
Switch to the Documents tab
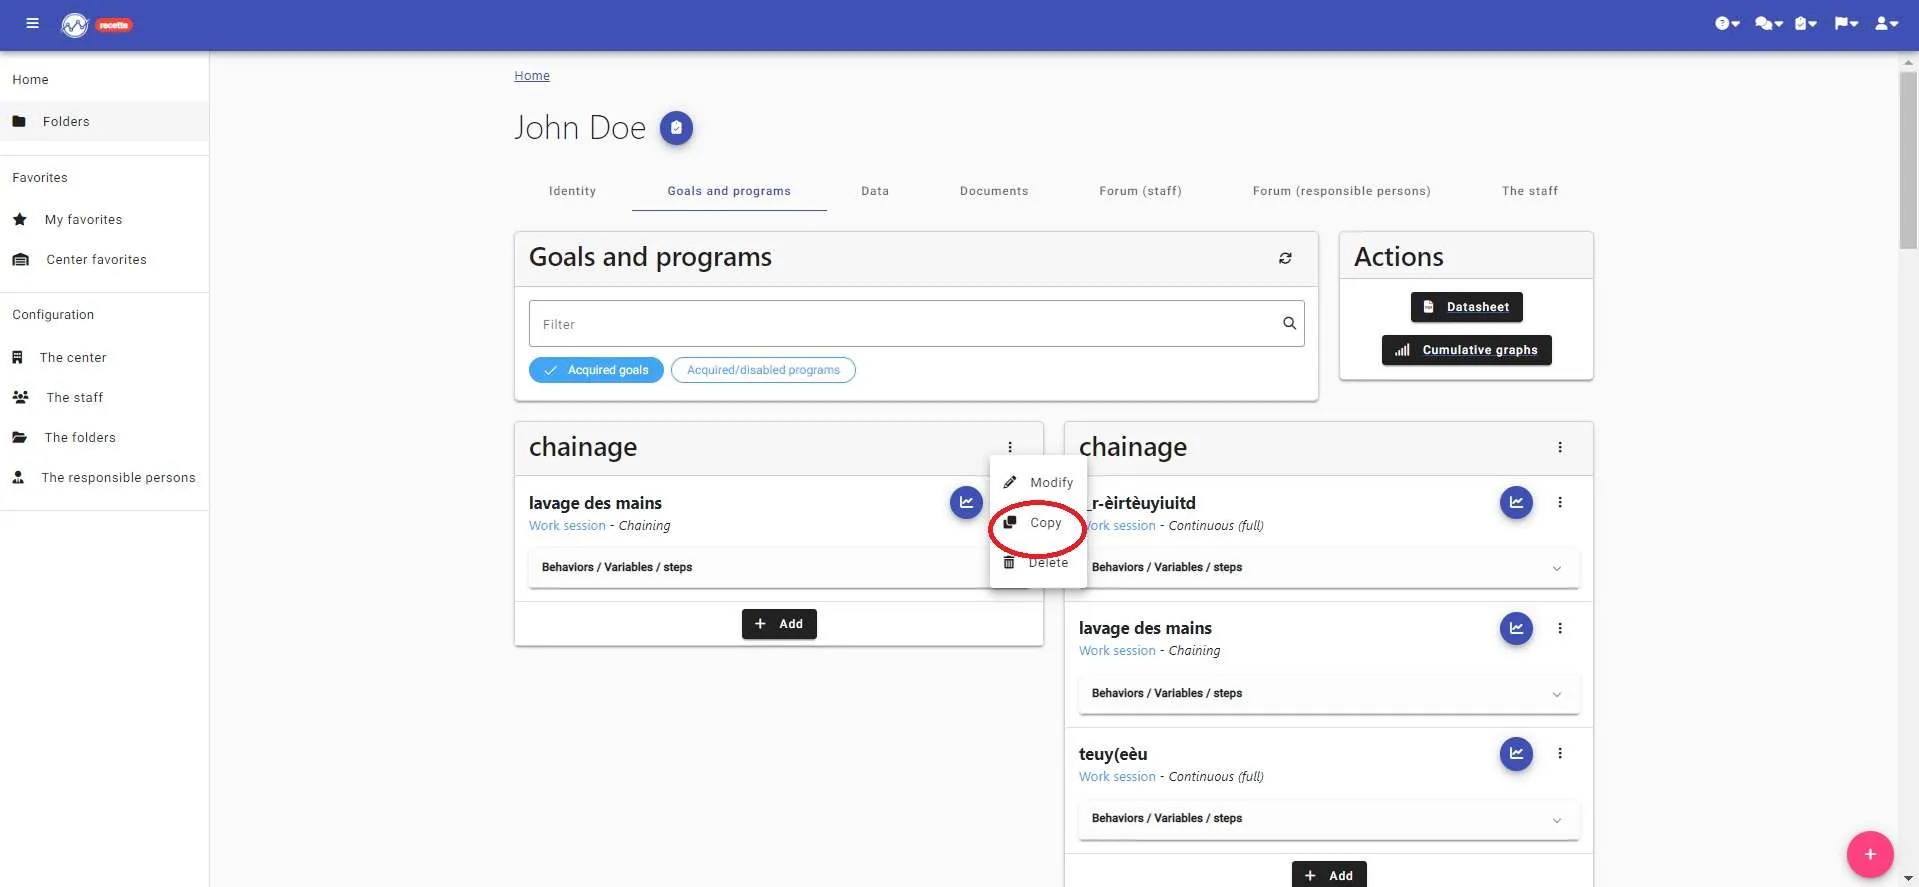(994, 191)
